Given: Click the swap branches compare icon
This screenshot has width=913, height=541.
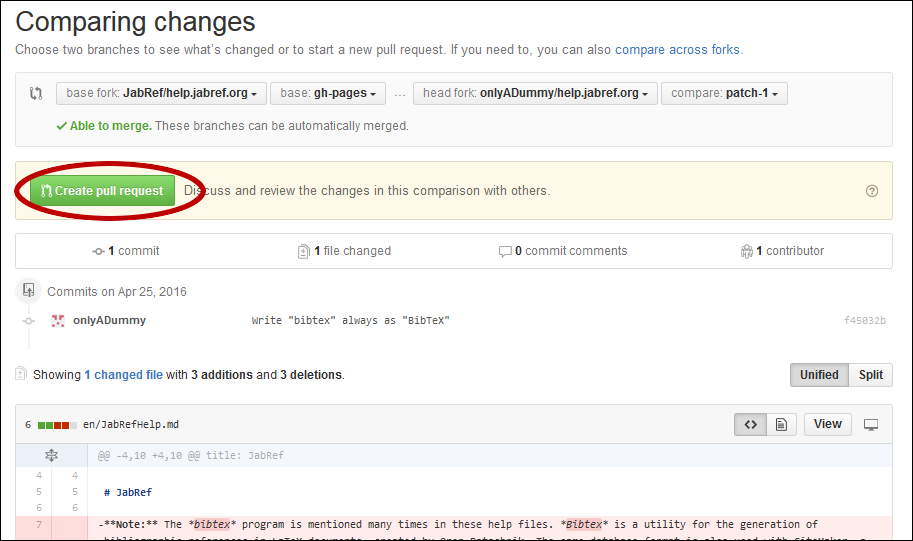Looking at the screenshot, I should coord(36,94).
